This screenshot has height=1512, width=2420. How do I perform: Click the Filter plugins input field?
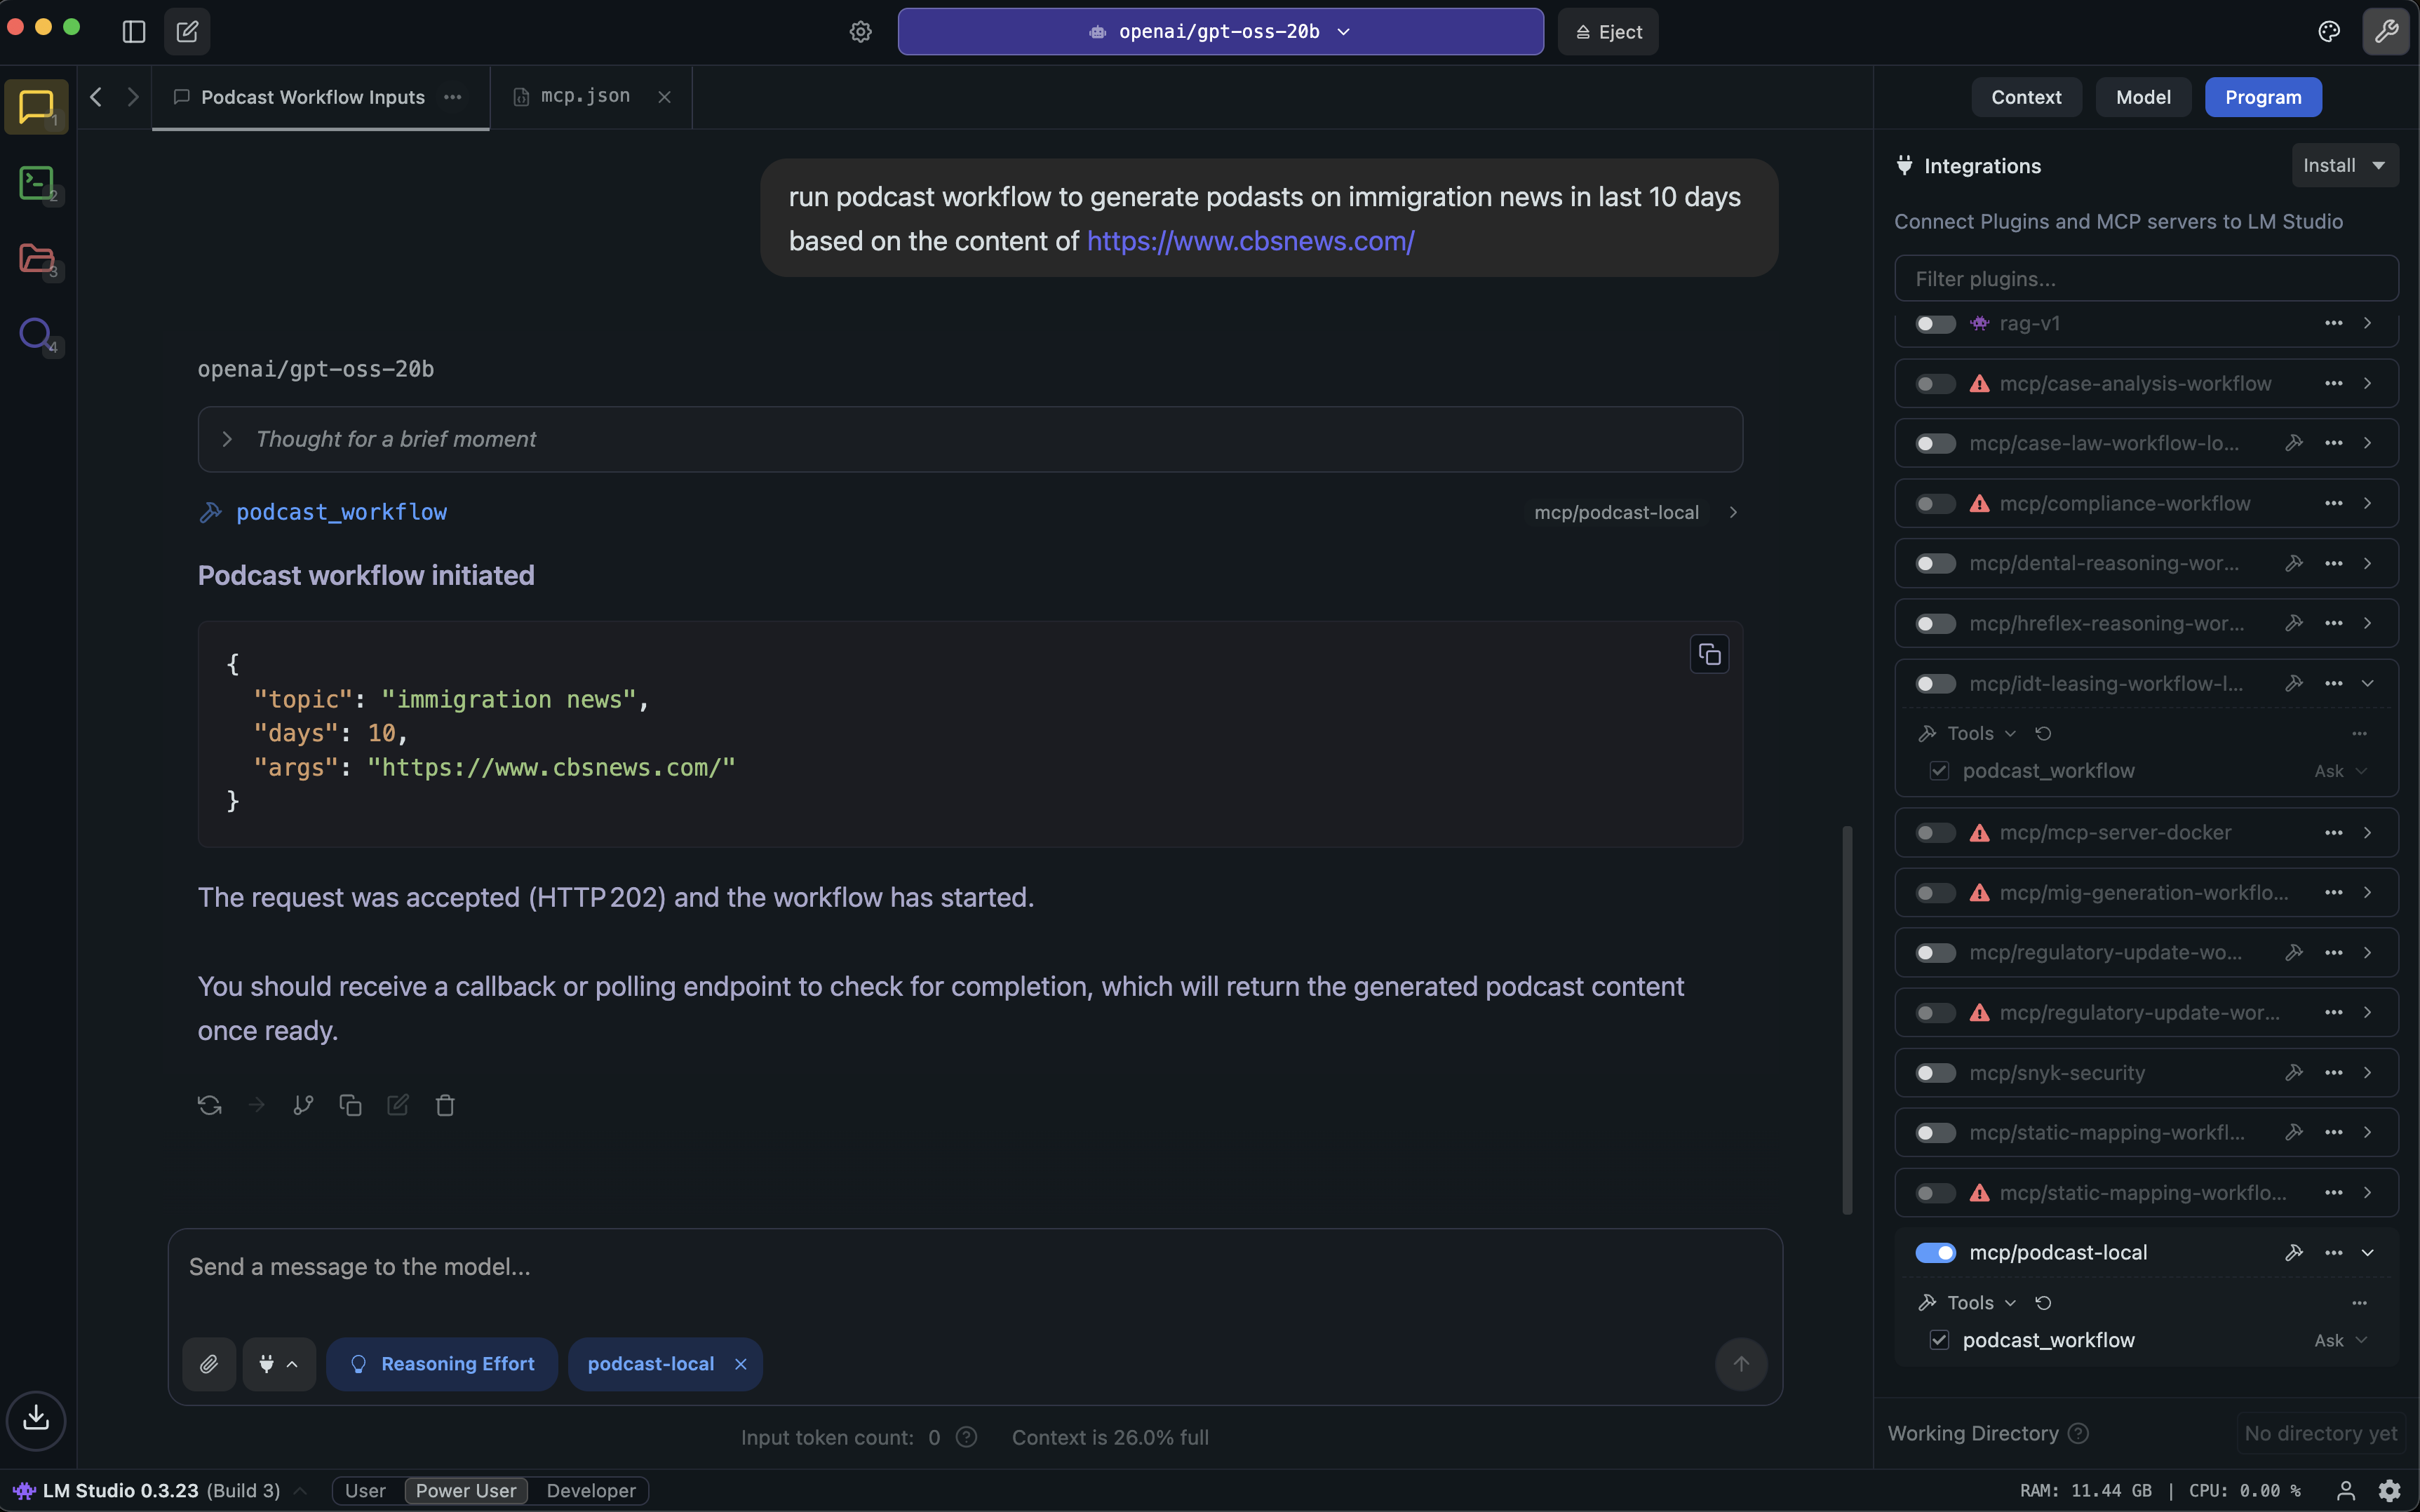click(x=2145, y=279)
